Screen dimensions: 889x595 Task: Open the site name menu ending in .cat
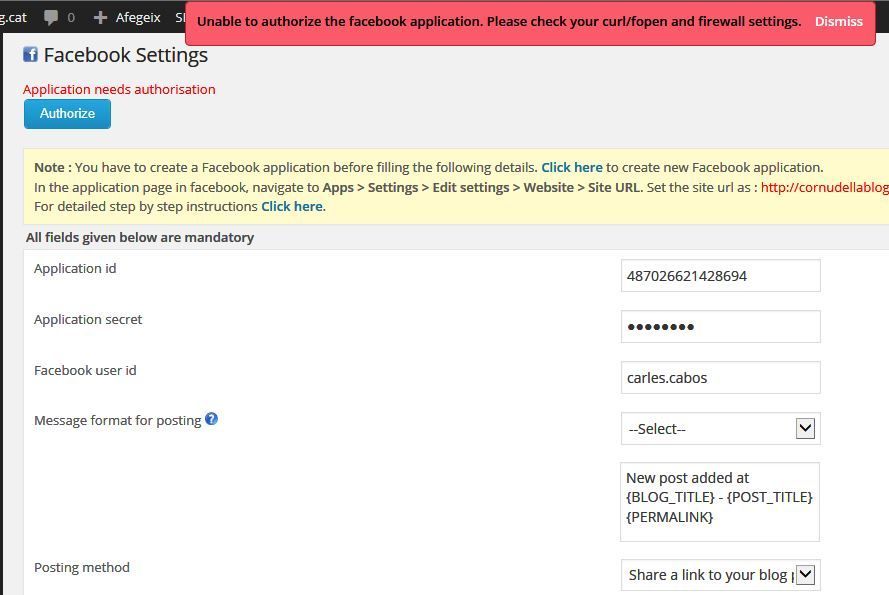pos(14,18)
